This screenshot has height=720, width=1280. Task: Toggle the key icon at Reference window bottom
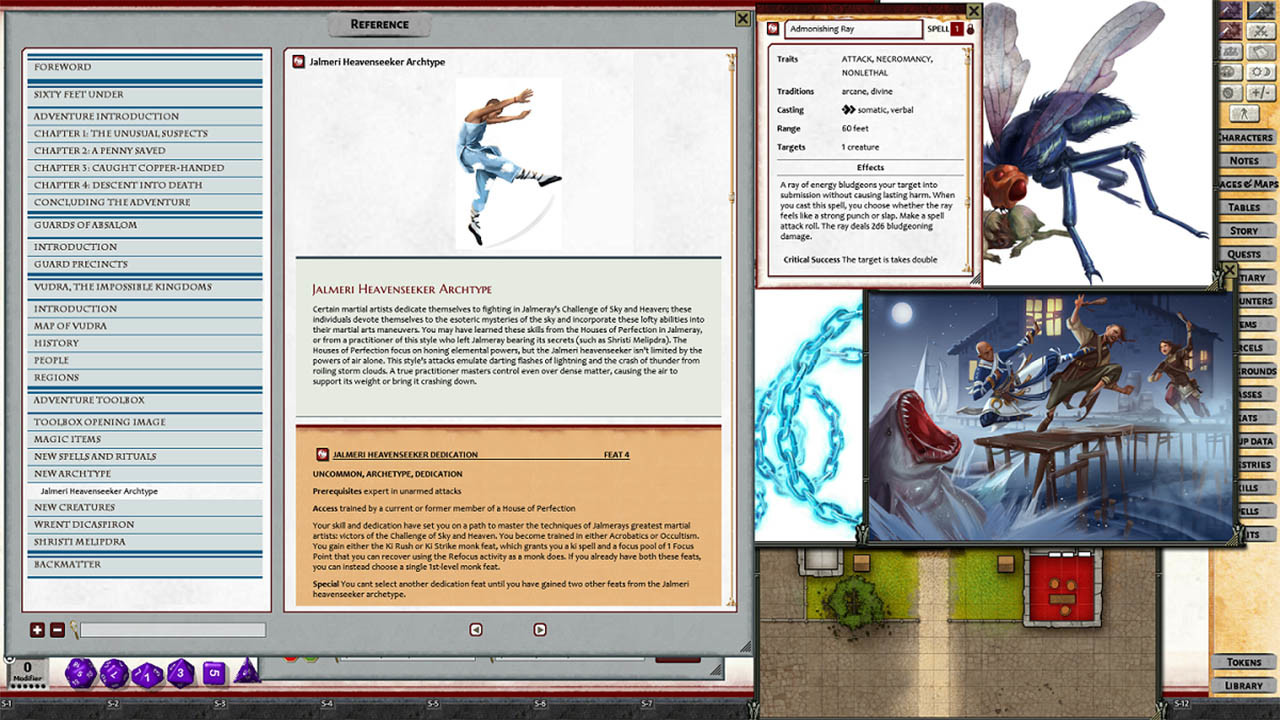point(72,629)
